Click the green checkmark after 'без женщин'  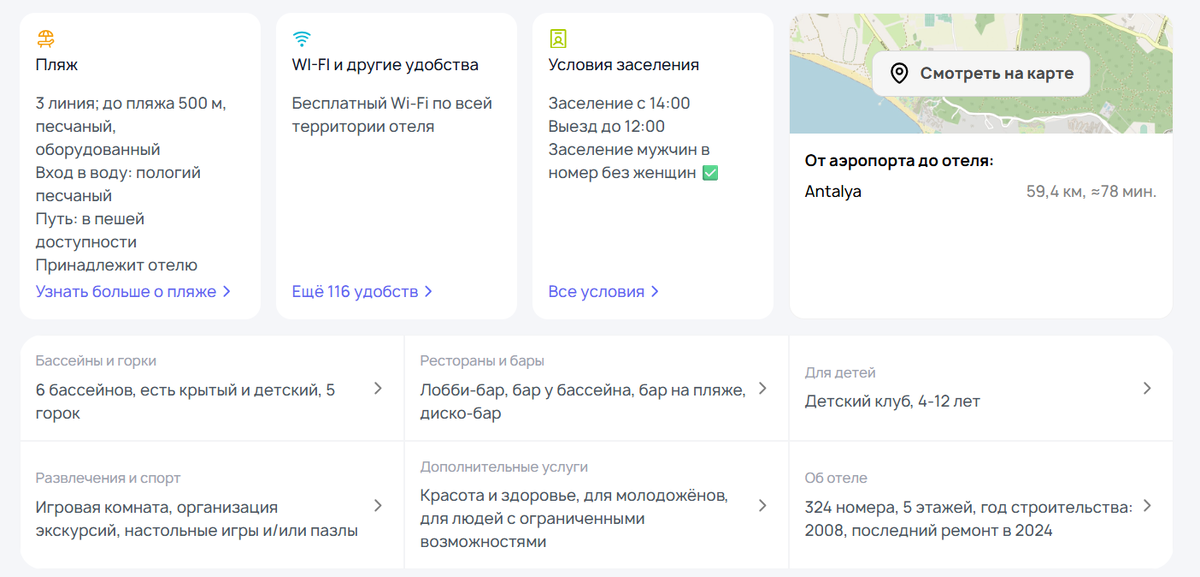coord(710,173)
